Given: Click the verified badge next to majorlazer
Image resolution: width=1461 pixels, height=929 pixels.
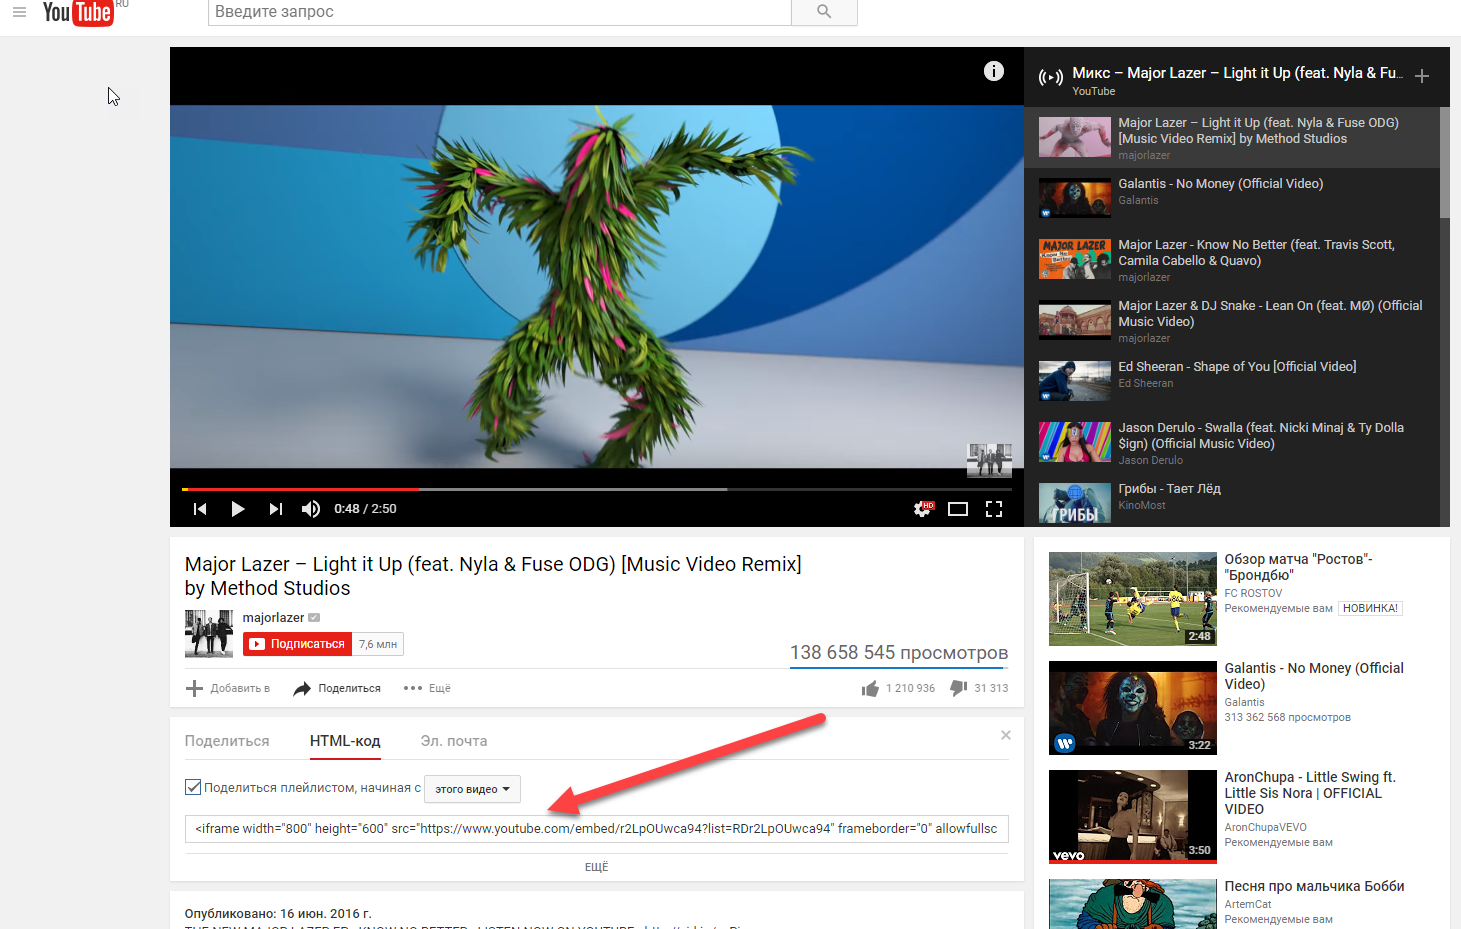Looking at the screenshot, I should pyautogui.click(x=314, y=618).
